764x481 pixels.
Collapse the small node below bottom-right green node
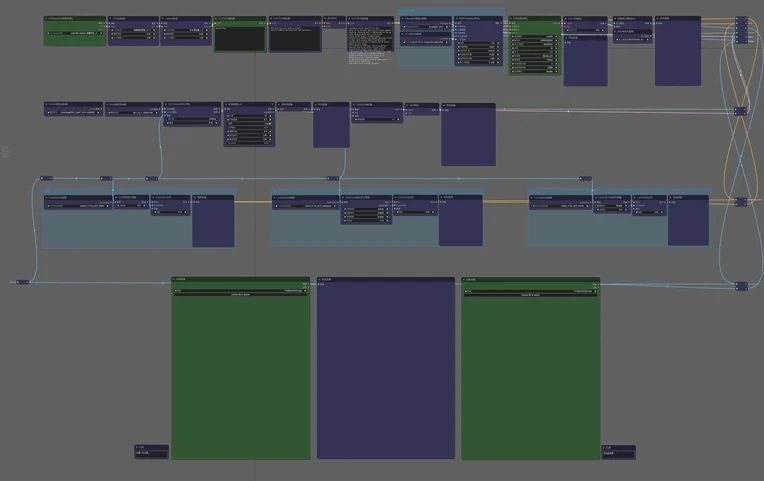pos(604,447)
